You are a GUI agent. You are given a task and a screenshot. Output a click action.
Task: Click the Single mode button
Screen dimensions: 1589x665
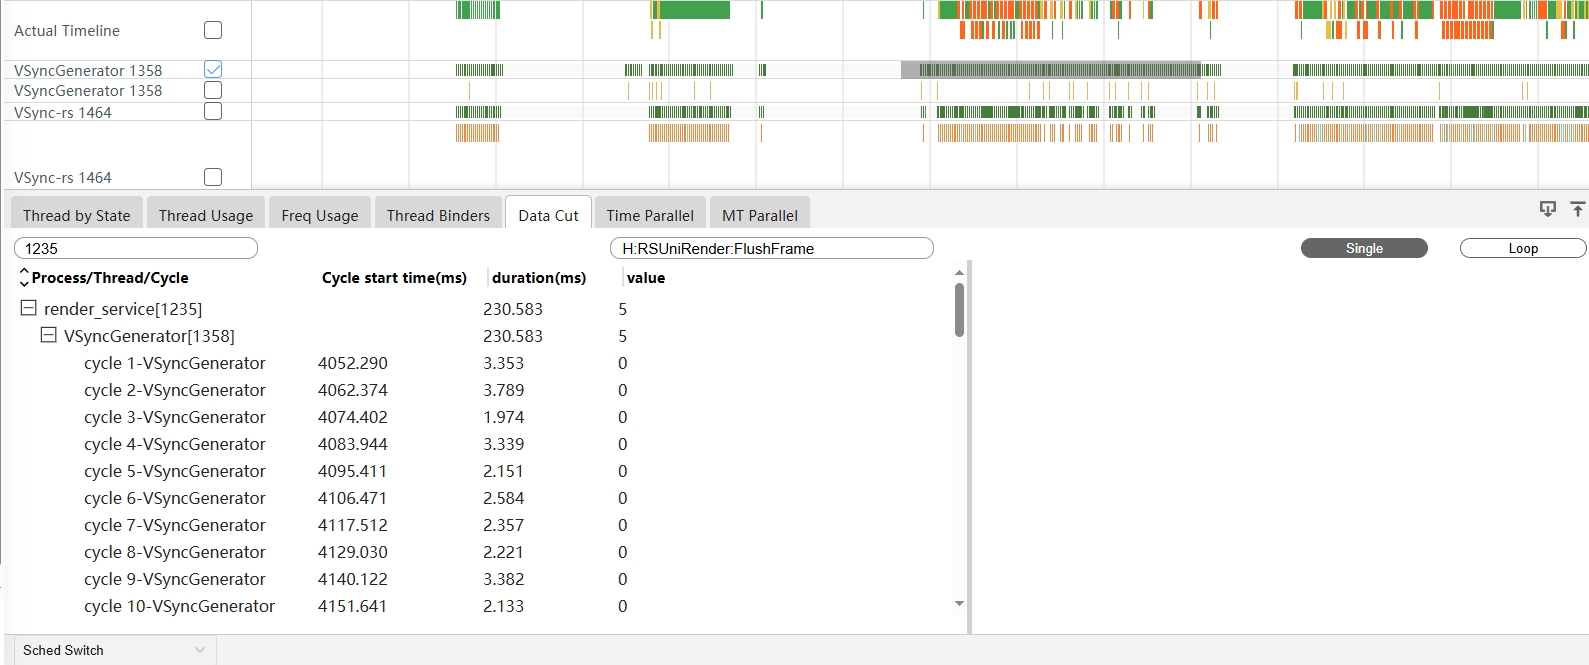[x=1363, y=248]
